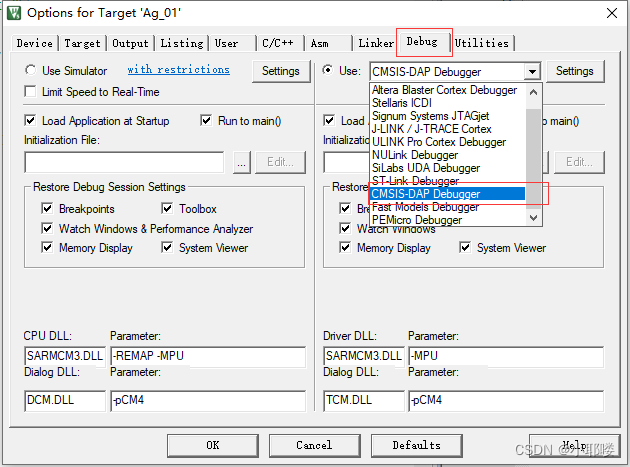This screenshot has width=630, height=467.
Task: Toggle simulator Load Application at Startup
Action: (x=30, y=120)
